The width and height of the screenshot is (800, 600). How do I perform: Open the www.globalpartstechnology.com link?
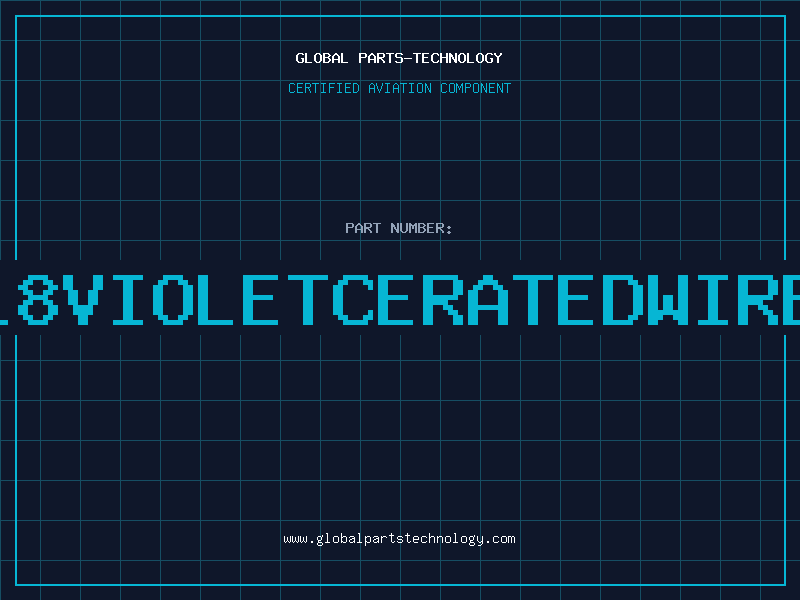(399, 539)
